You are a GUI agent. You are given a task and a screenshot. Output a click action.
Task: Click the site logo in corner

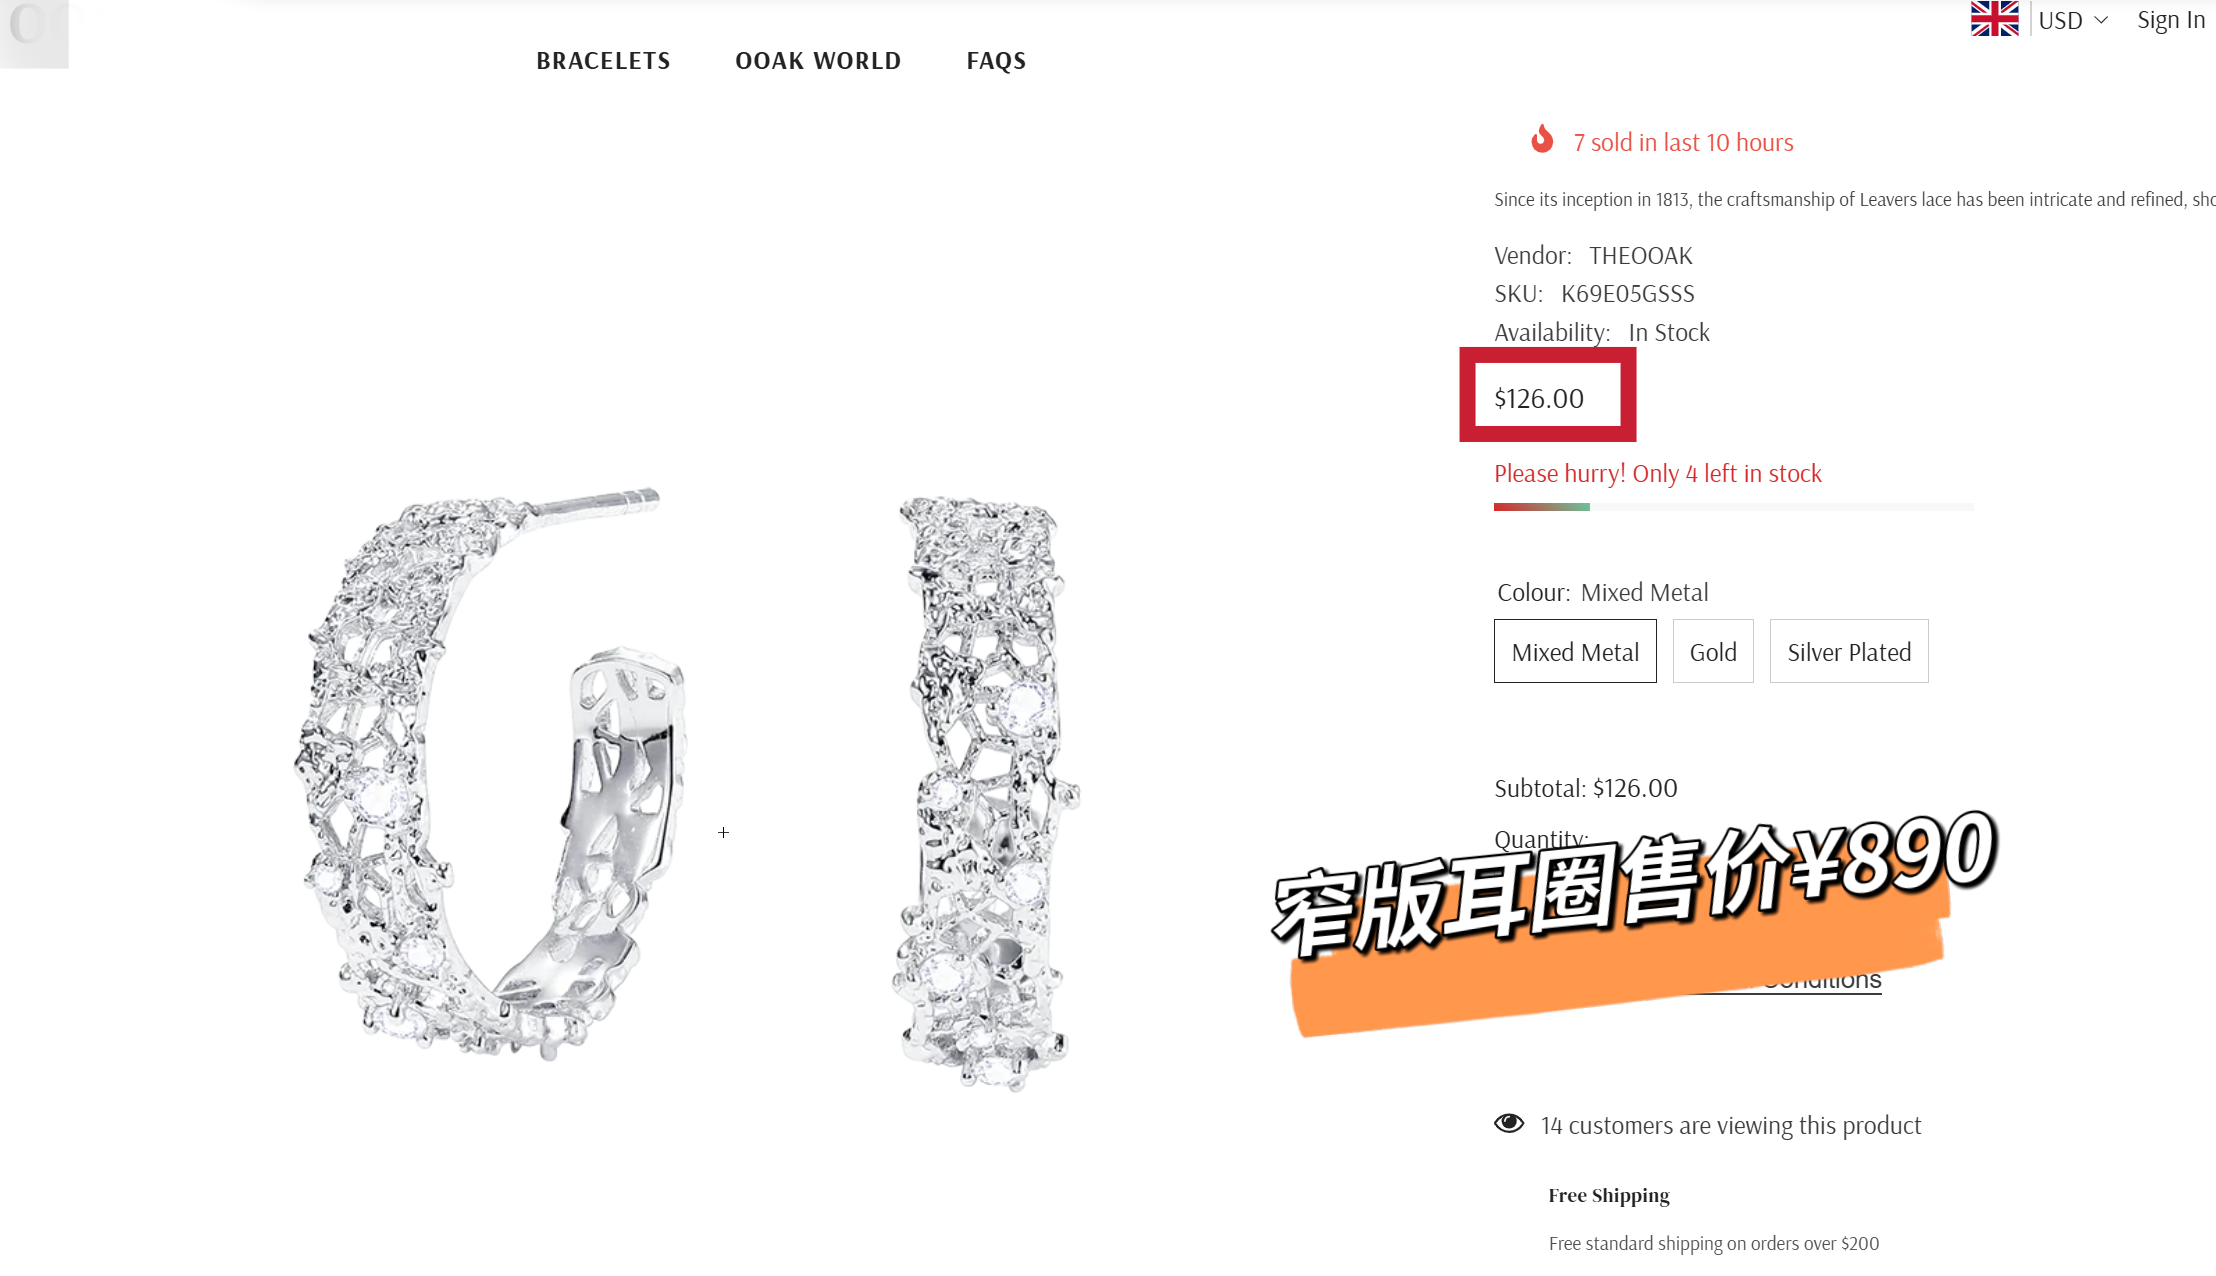tap(34, 30)
